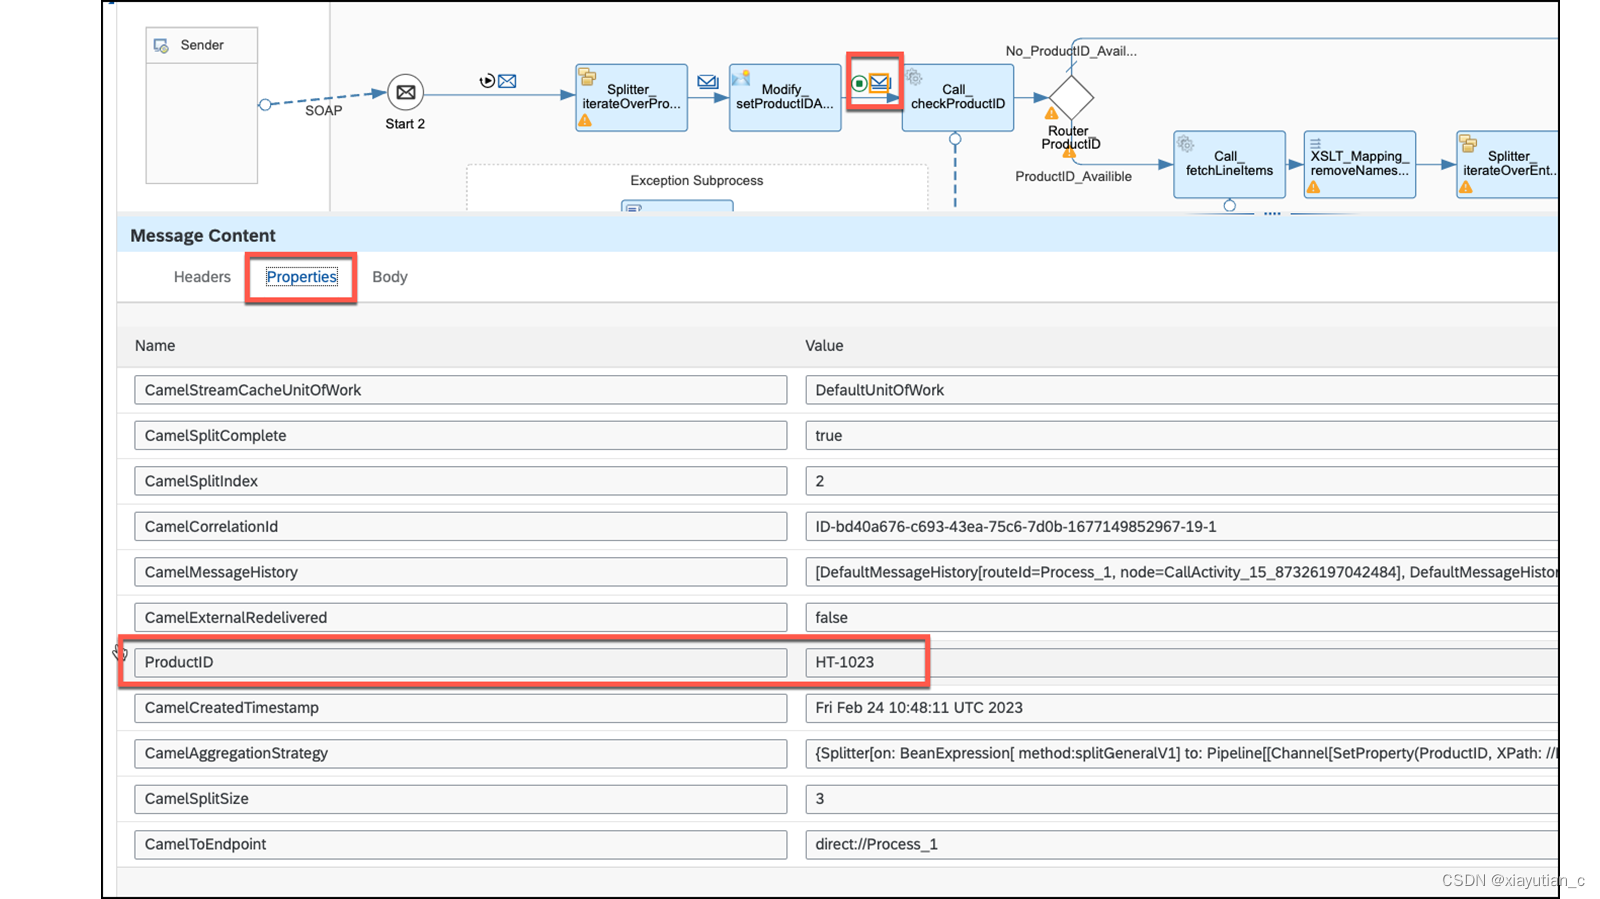Viewport: 1600px width, 899px height.
Task: Click the CamelSplitSize name field
Action: tap(460, 799)
